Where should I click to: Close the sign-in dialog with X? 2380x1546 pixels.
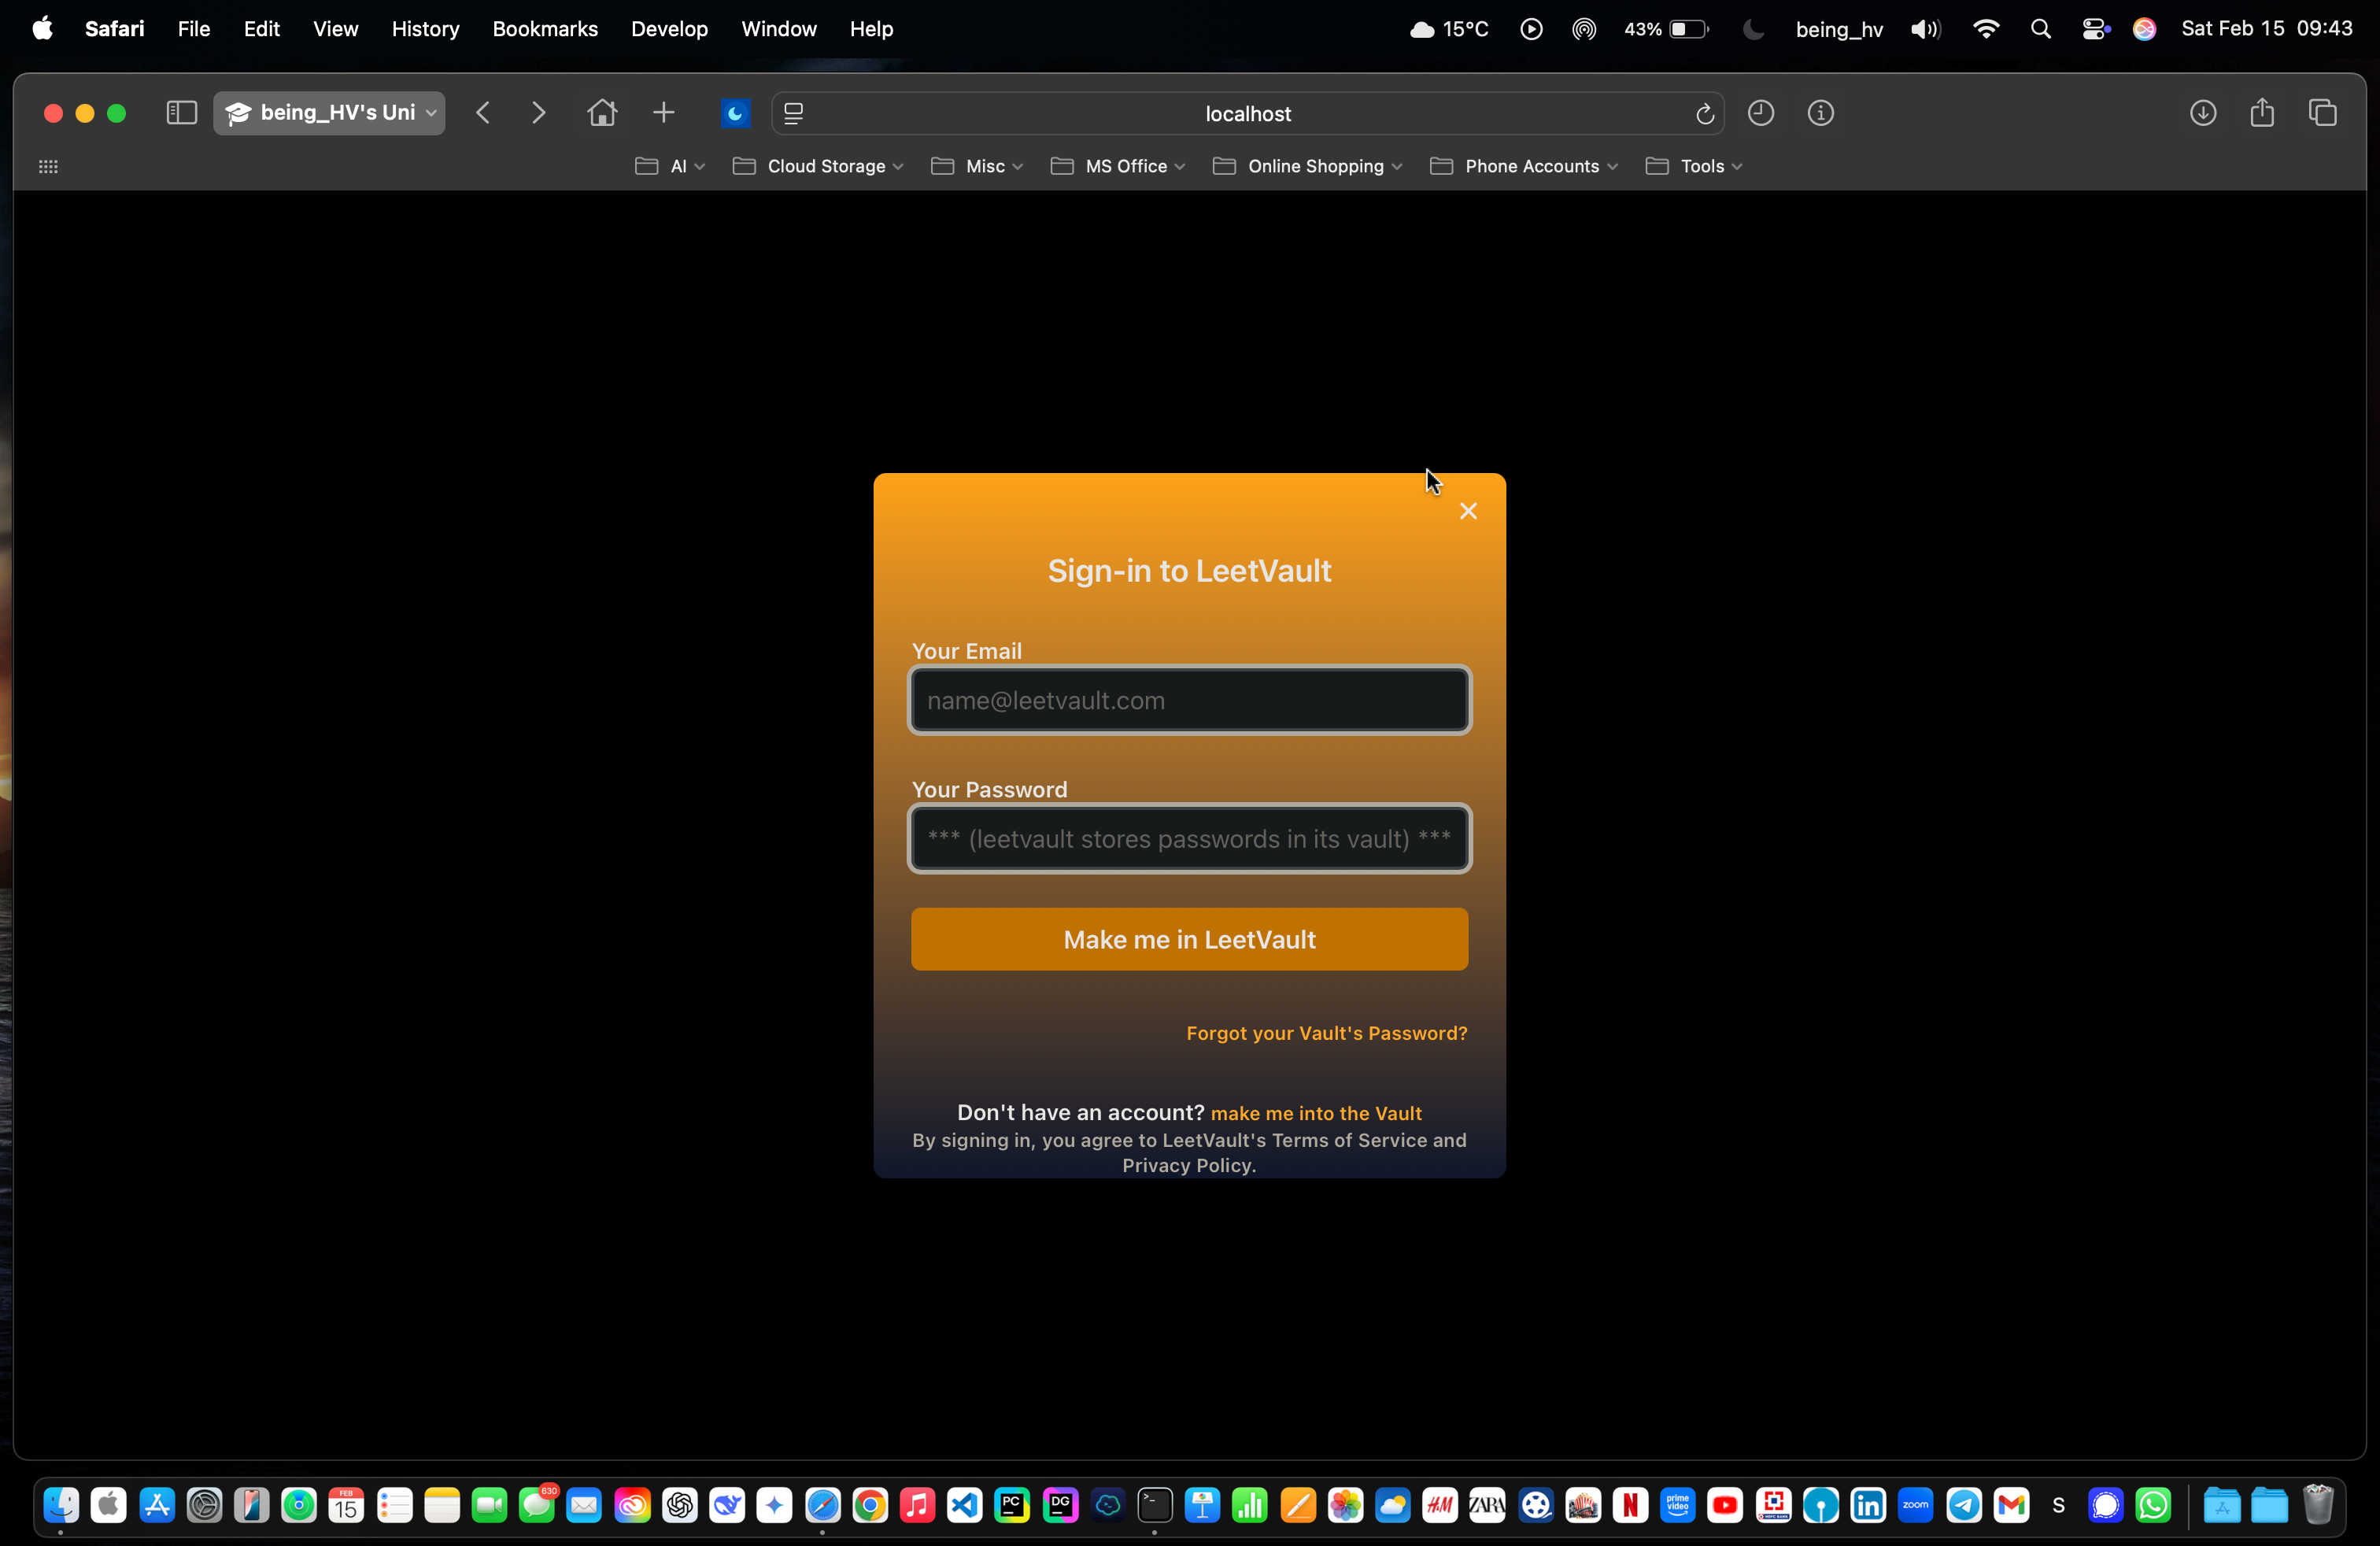[x=1468, y=511]
